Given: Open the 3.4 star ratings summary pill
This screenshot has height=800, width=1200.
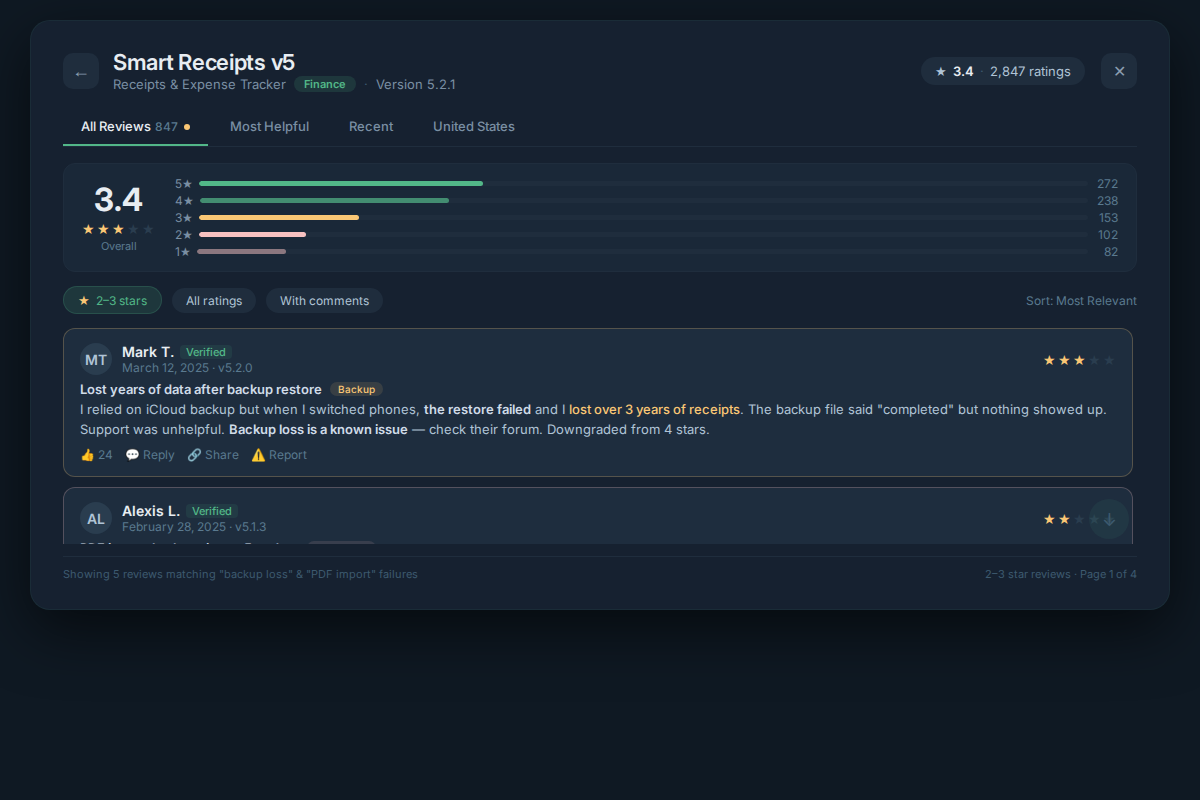Looking at the screenshot, I should [x=1003, y=71].
